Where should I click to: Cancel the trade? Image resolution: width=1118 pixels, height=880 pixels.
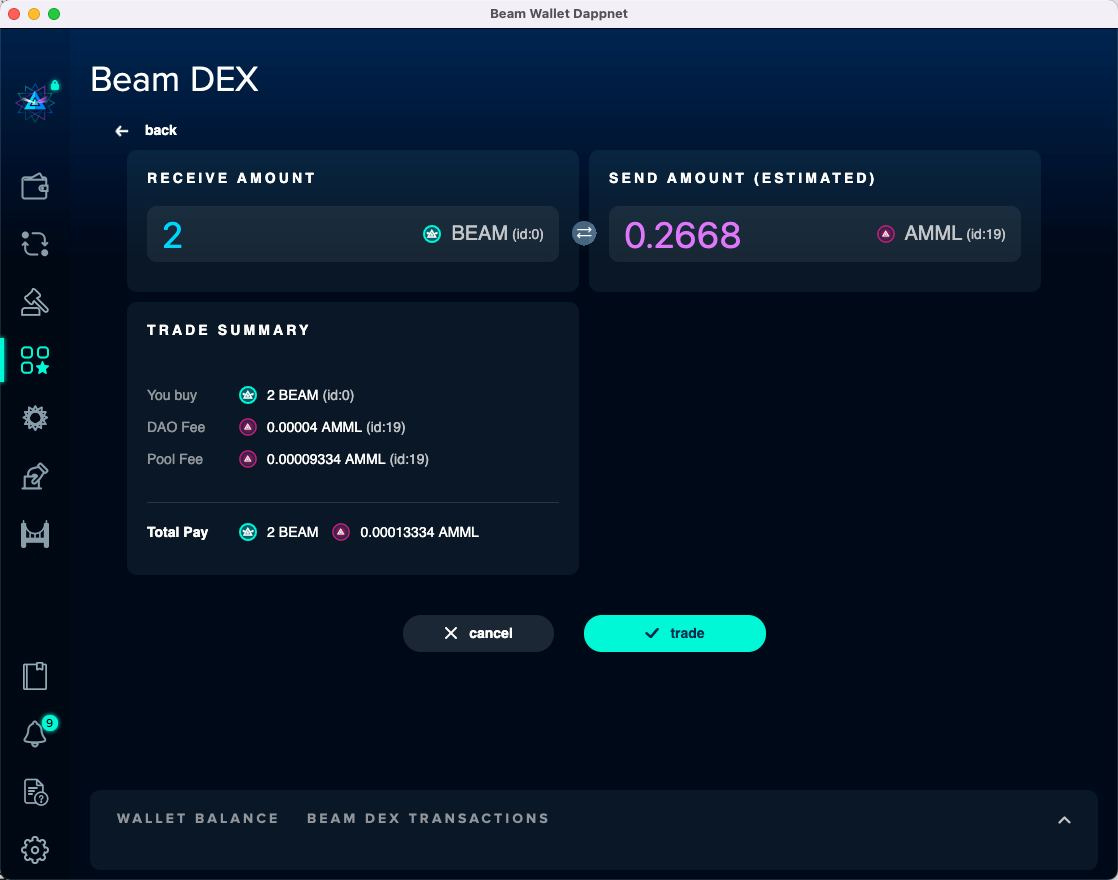[478, 633]
